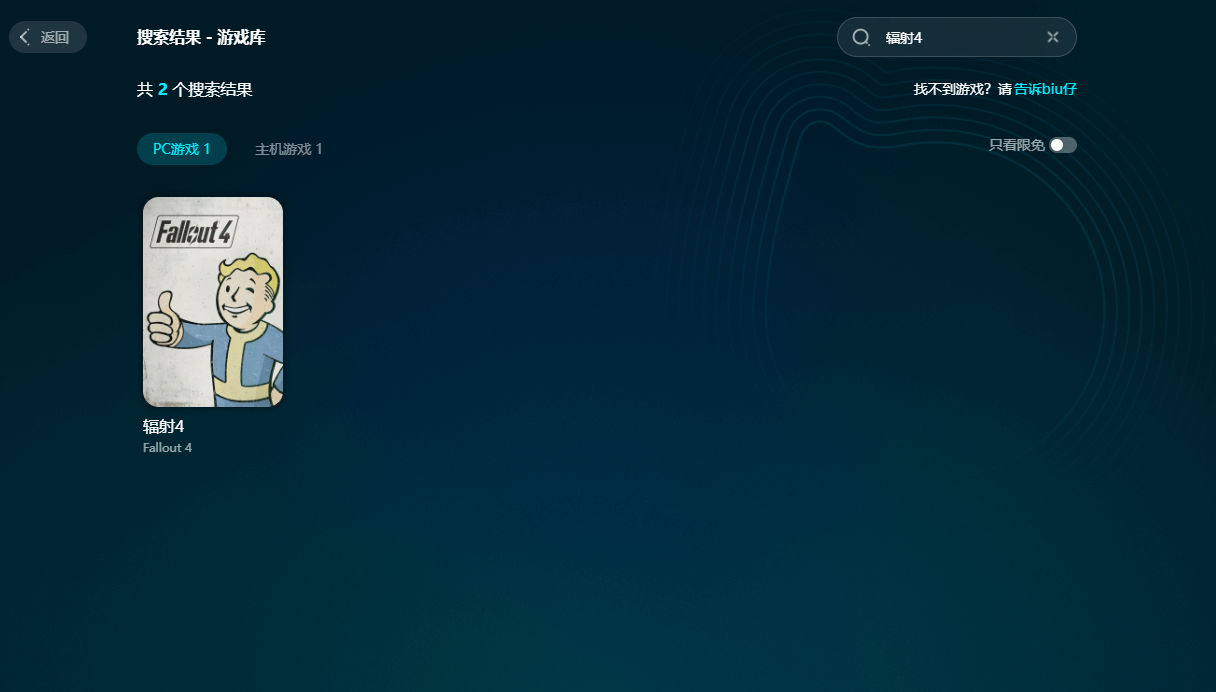The height and width of the screenshot is (692, 1216).
Task: Click the 个搜索结果 summary text
Action: click(x=212, y=90)
